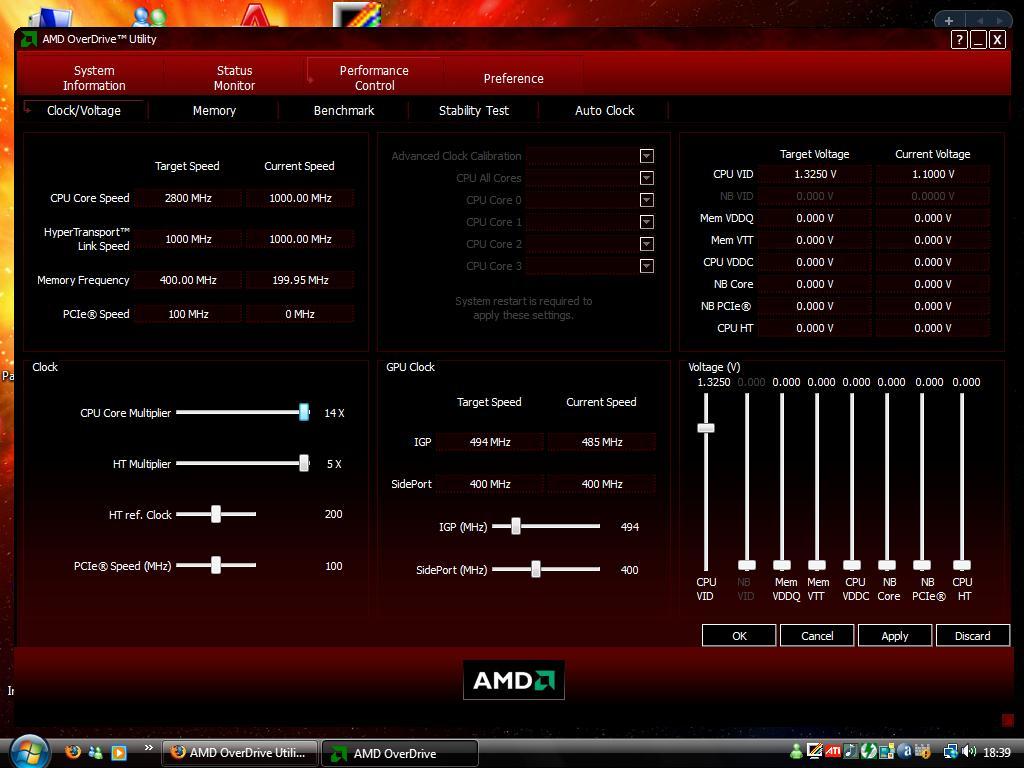Go to the Stability Test sub-tab
The width and height of the screenshot is (1024, 768).
pos(473,110)
